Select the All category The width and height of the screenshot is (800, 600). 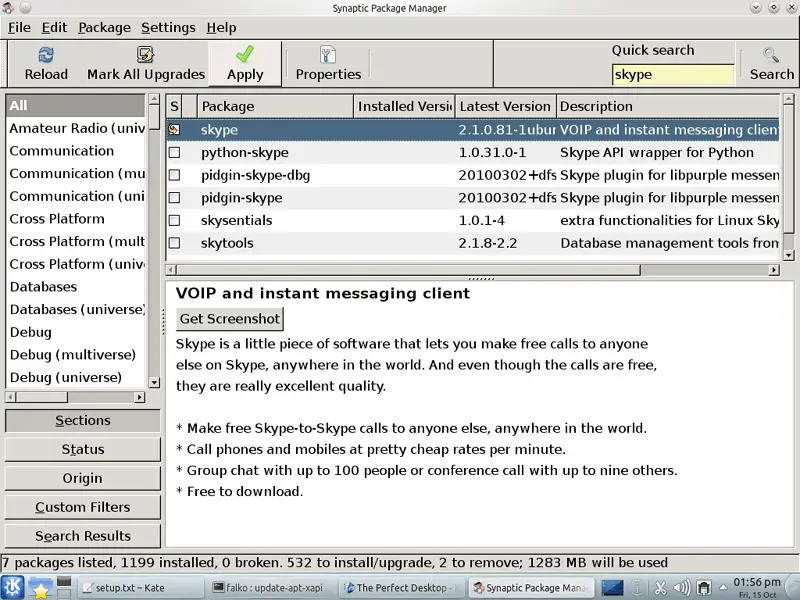point(76,106)
